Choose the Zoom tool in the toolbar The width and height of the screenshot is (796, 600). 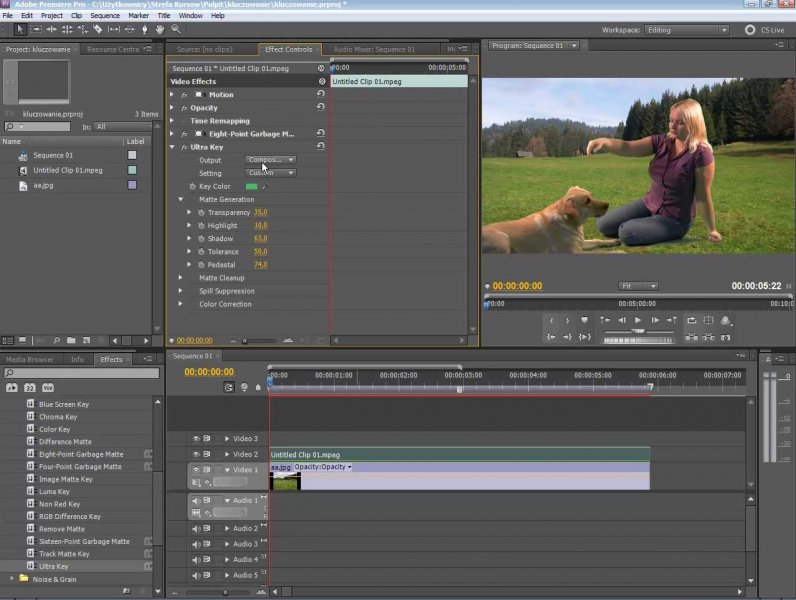tap(176, 29)
